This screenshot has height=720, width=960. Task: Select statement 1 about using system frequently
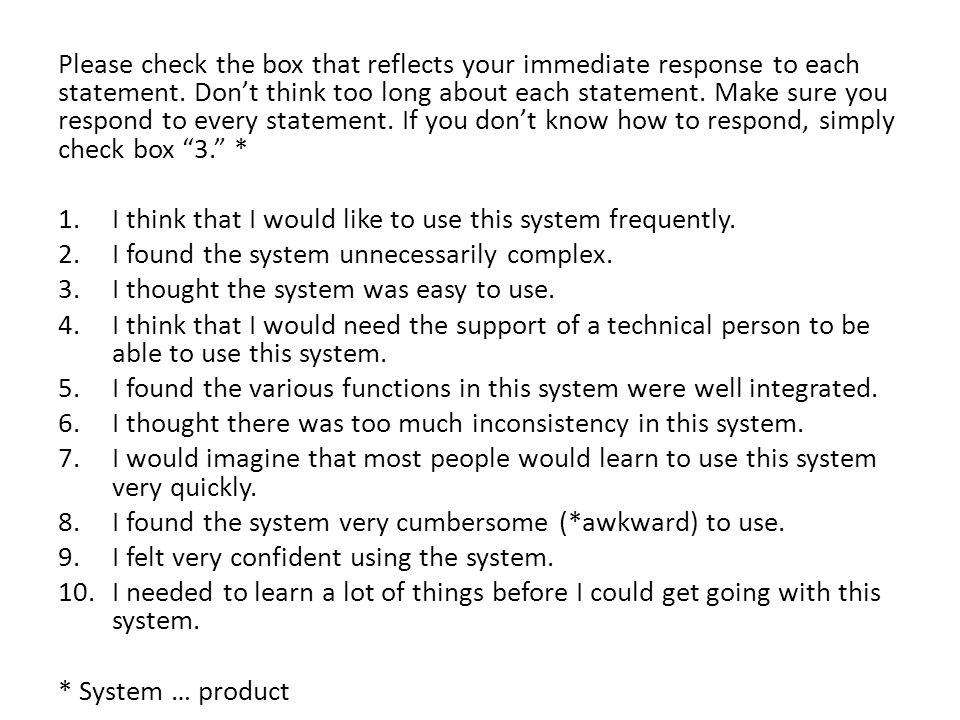pos(424,220)
